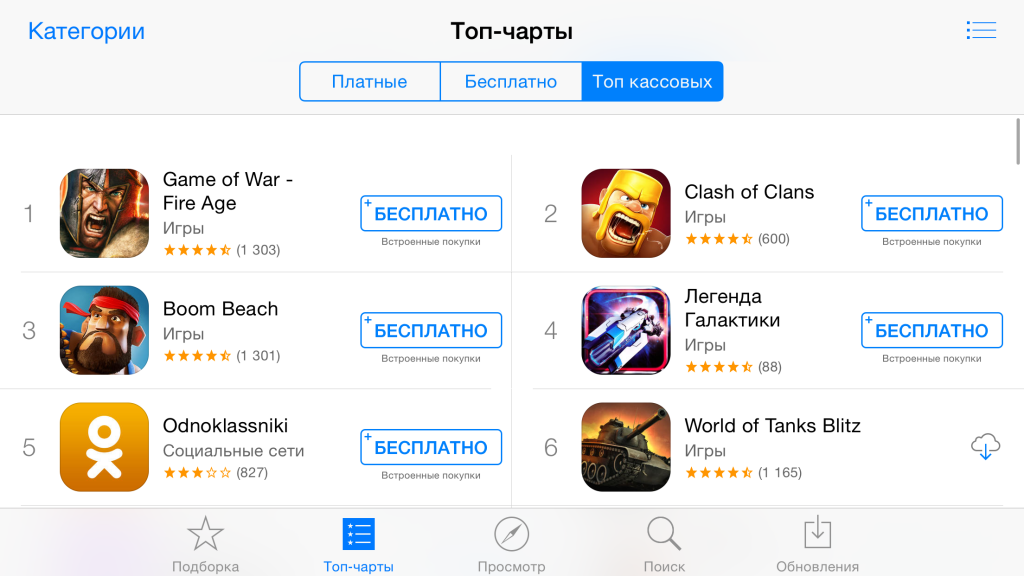
Task: Tap the Clash of Clans app icon
Action: (626, 214)
